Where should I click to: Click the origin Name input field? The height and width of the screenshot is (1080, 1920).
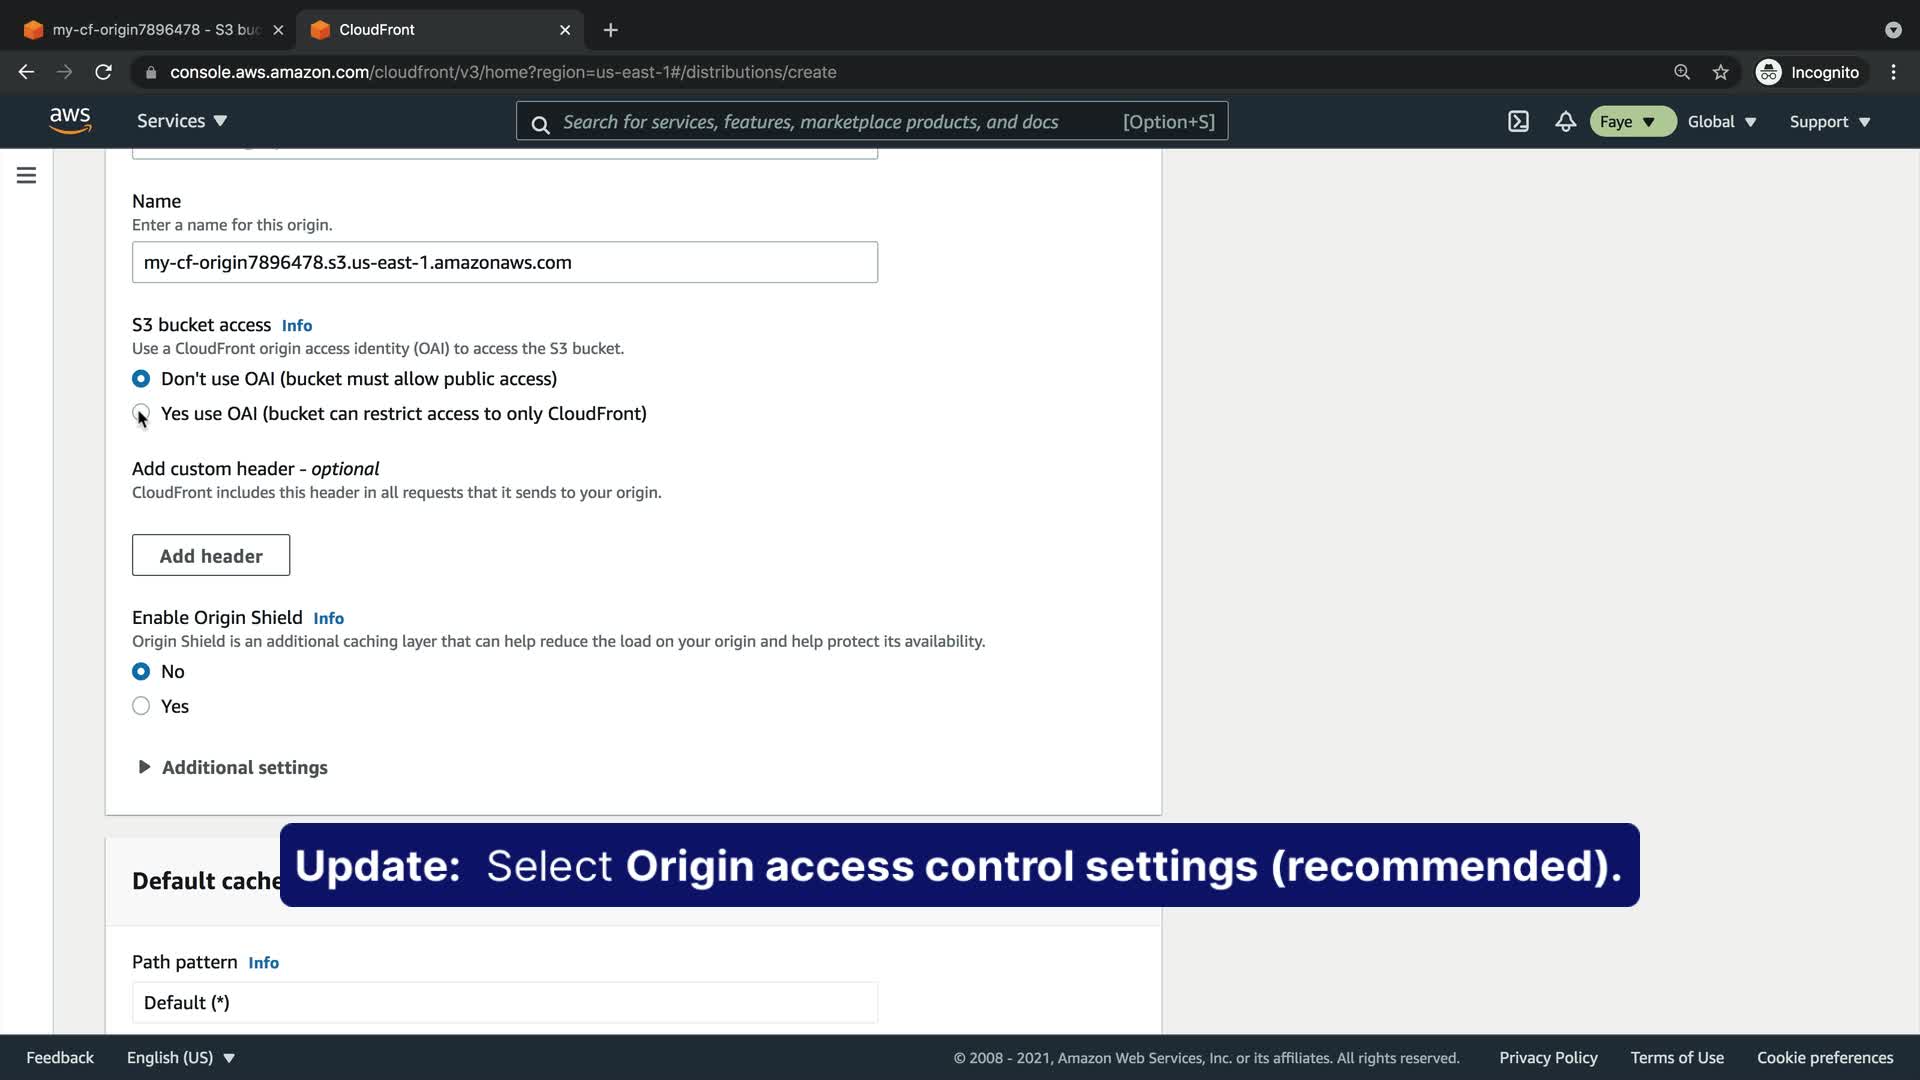pos(505,263)
